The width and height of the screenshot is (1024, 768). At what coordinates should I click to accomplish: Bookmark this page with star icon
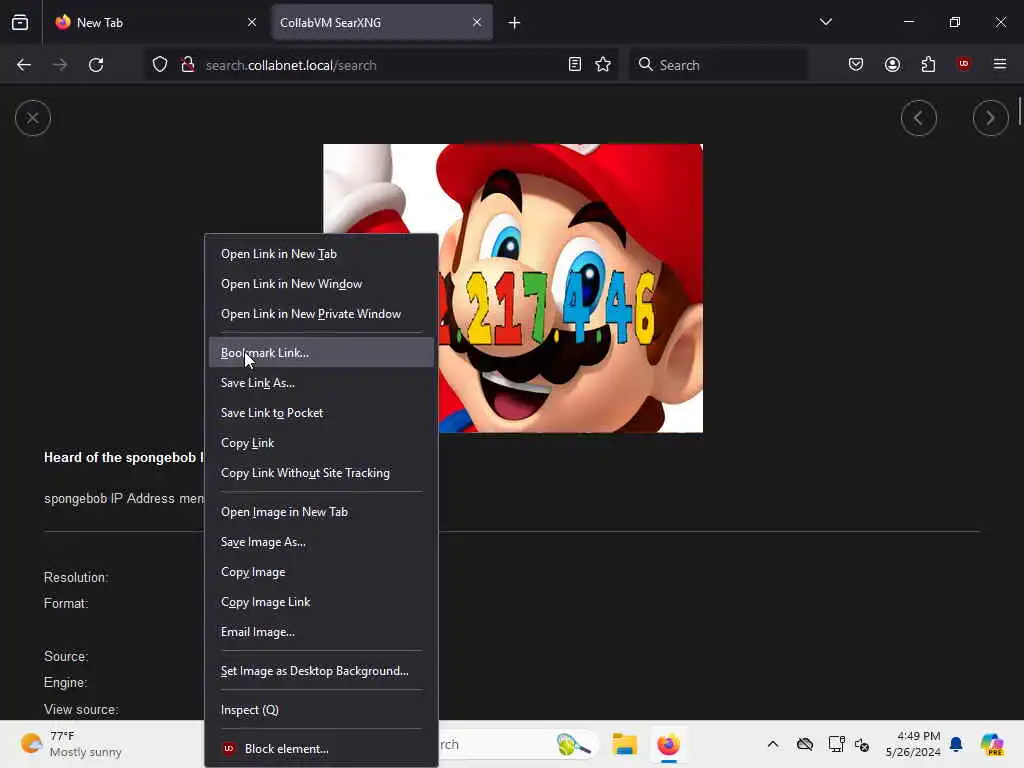coord(603,65)
